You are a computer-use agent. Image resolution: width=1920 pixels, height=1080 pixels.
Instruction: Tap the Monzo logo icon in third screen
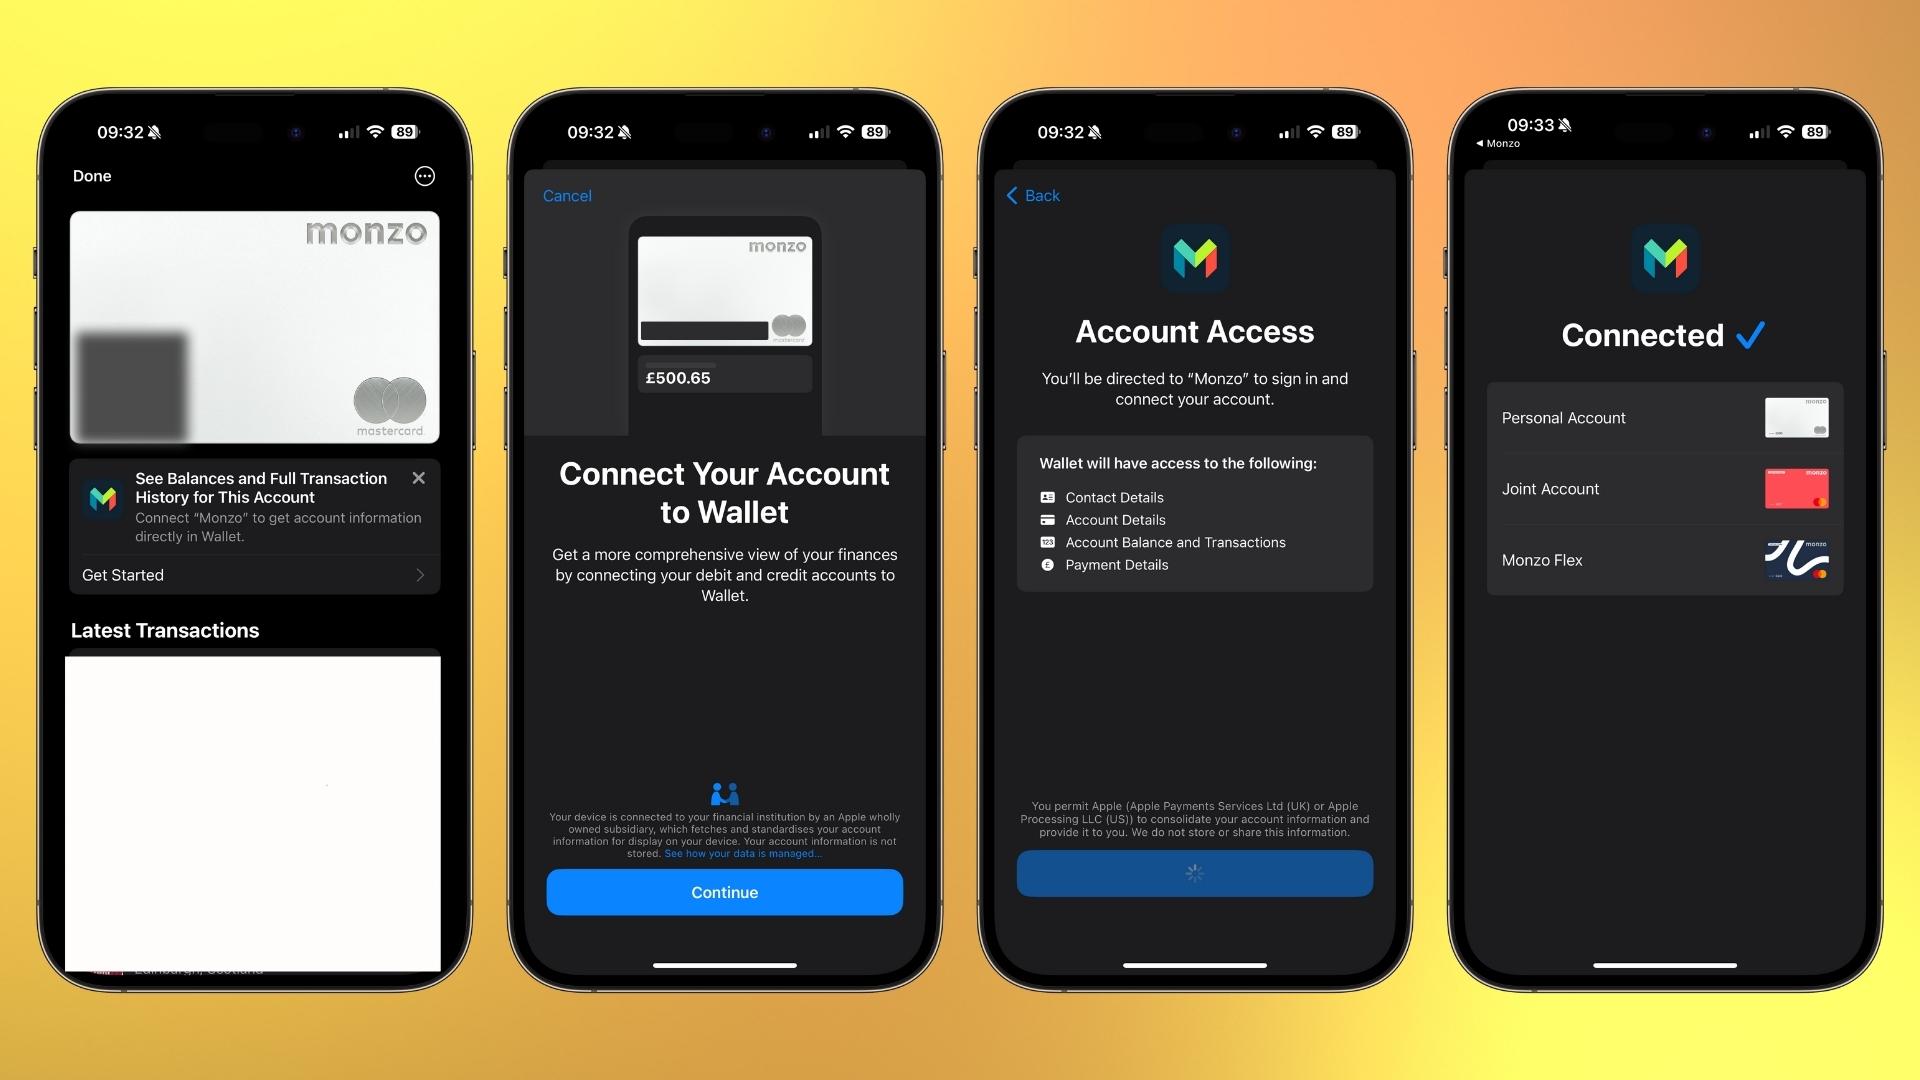1195,261
